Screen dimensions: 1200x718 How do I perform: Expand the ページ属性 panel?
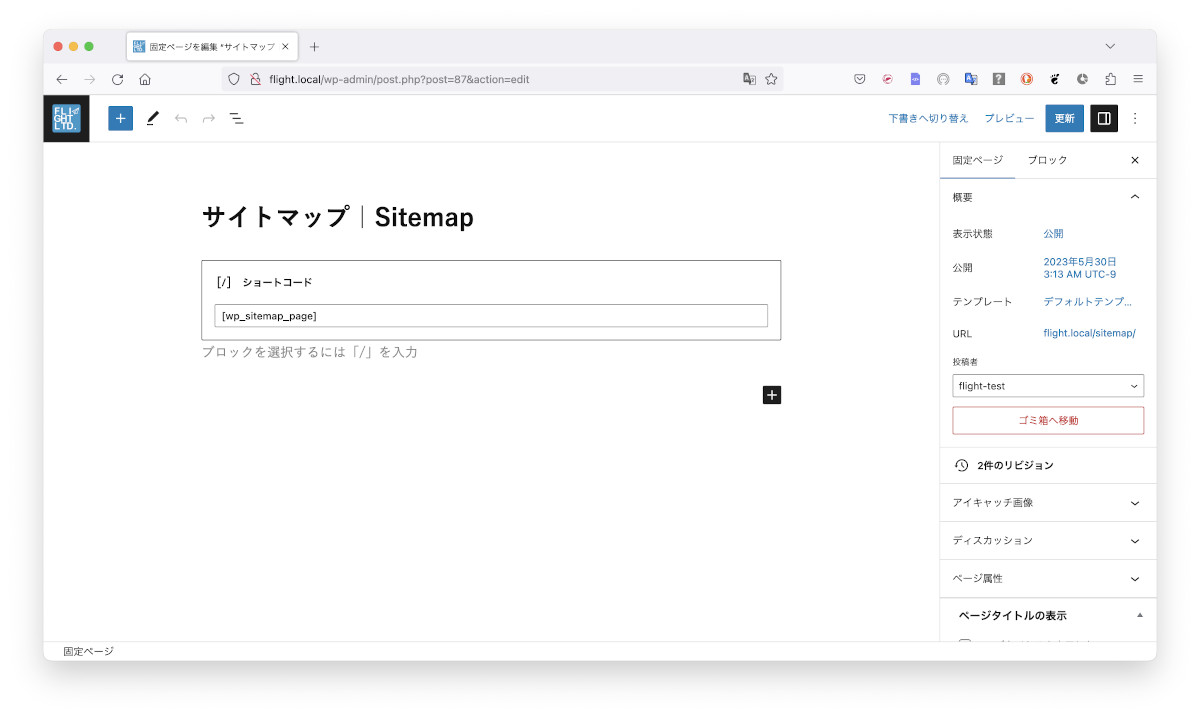point(1047,579)
